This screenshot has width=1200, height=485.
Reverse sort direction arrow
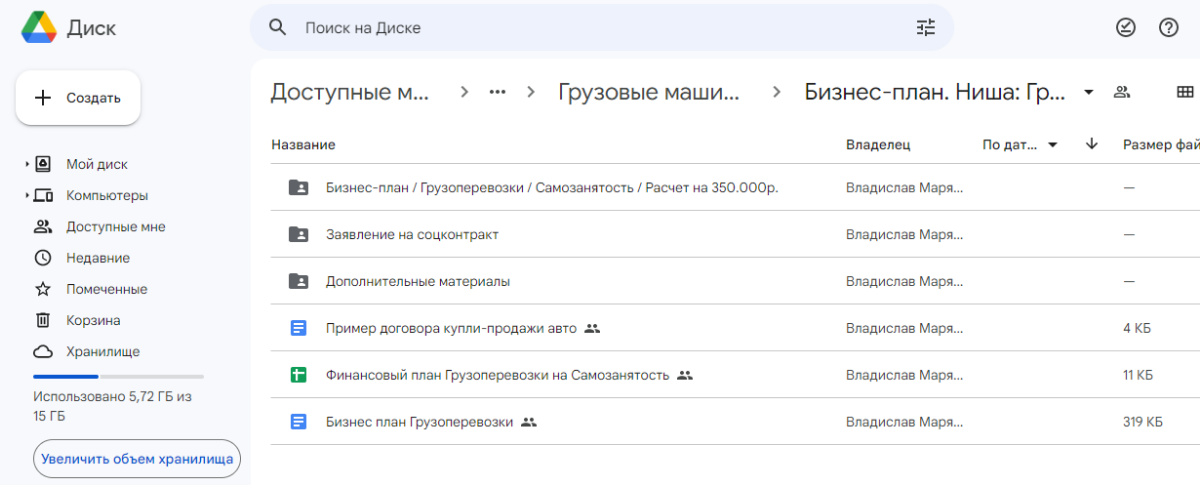1092,145
